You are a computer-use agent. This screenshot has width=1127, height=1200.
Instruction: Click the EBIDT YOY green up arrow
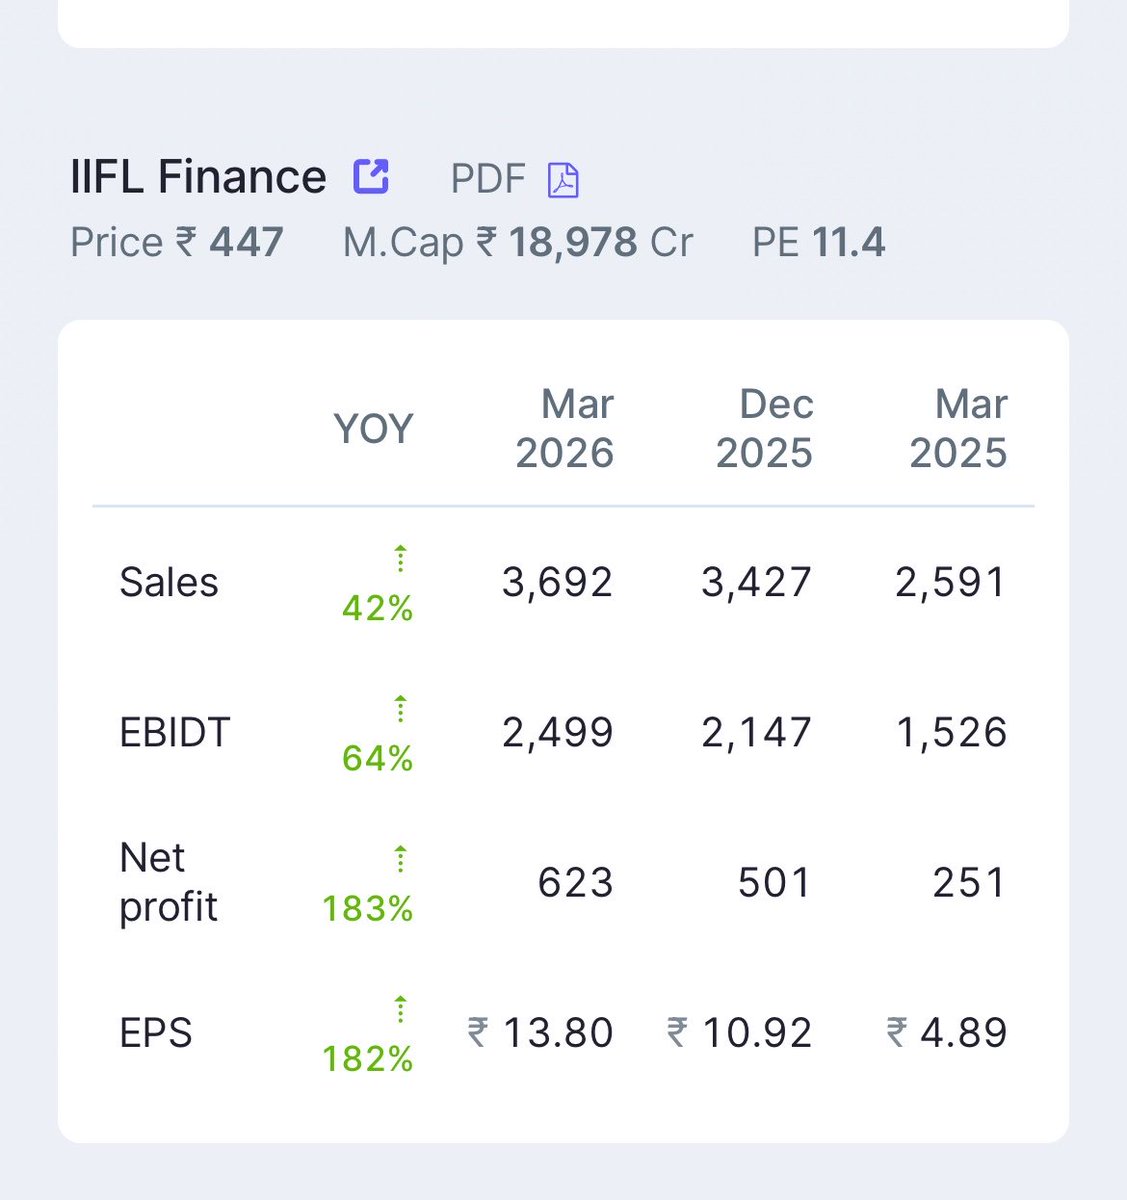[400, 708]
